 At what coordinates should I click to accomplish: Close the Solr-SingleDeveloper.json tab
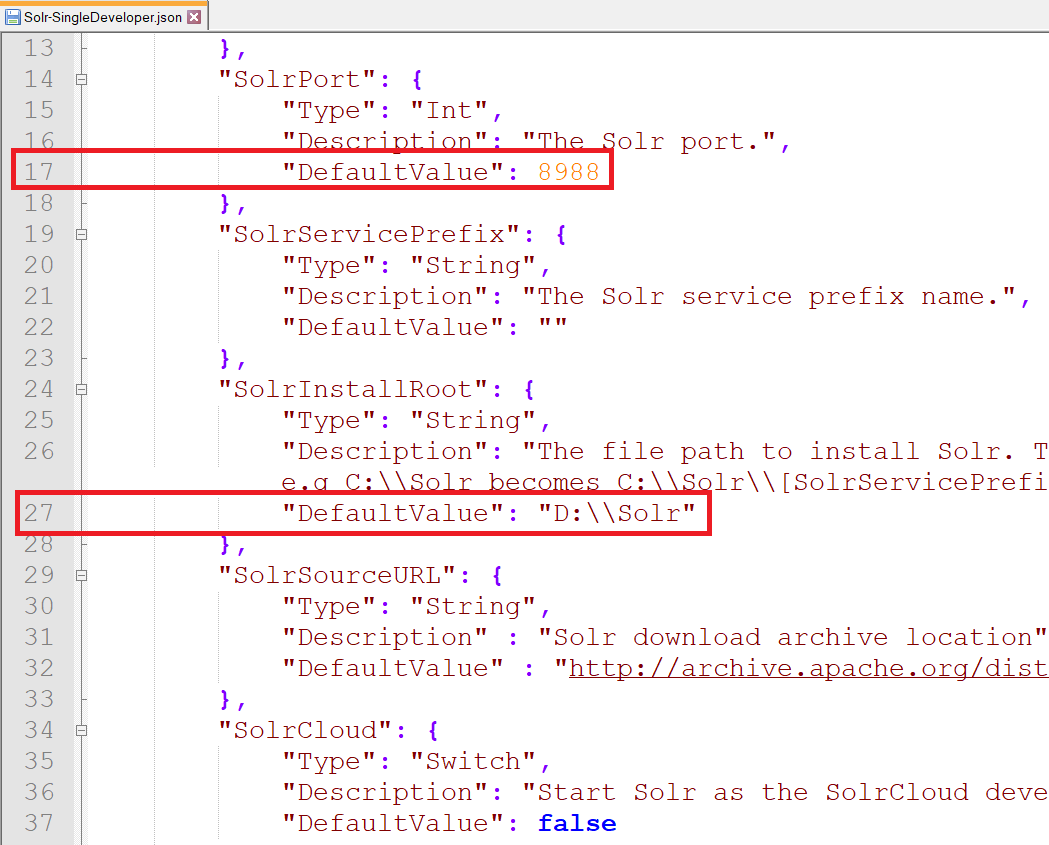click(x=194, y=17)
